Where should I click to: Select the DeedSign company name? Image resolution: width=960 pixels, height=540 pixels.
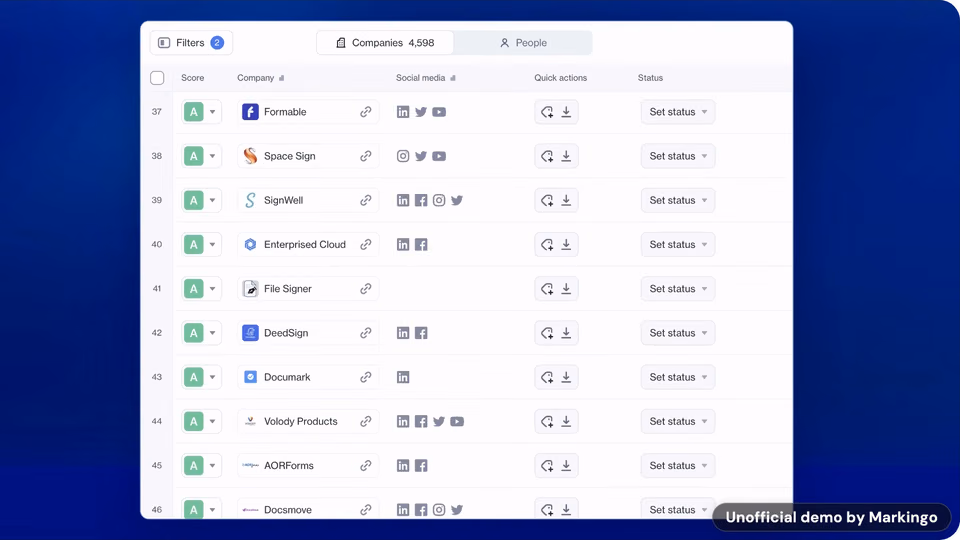tap(286, 333)
